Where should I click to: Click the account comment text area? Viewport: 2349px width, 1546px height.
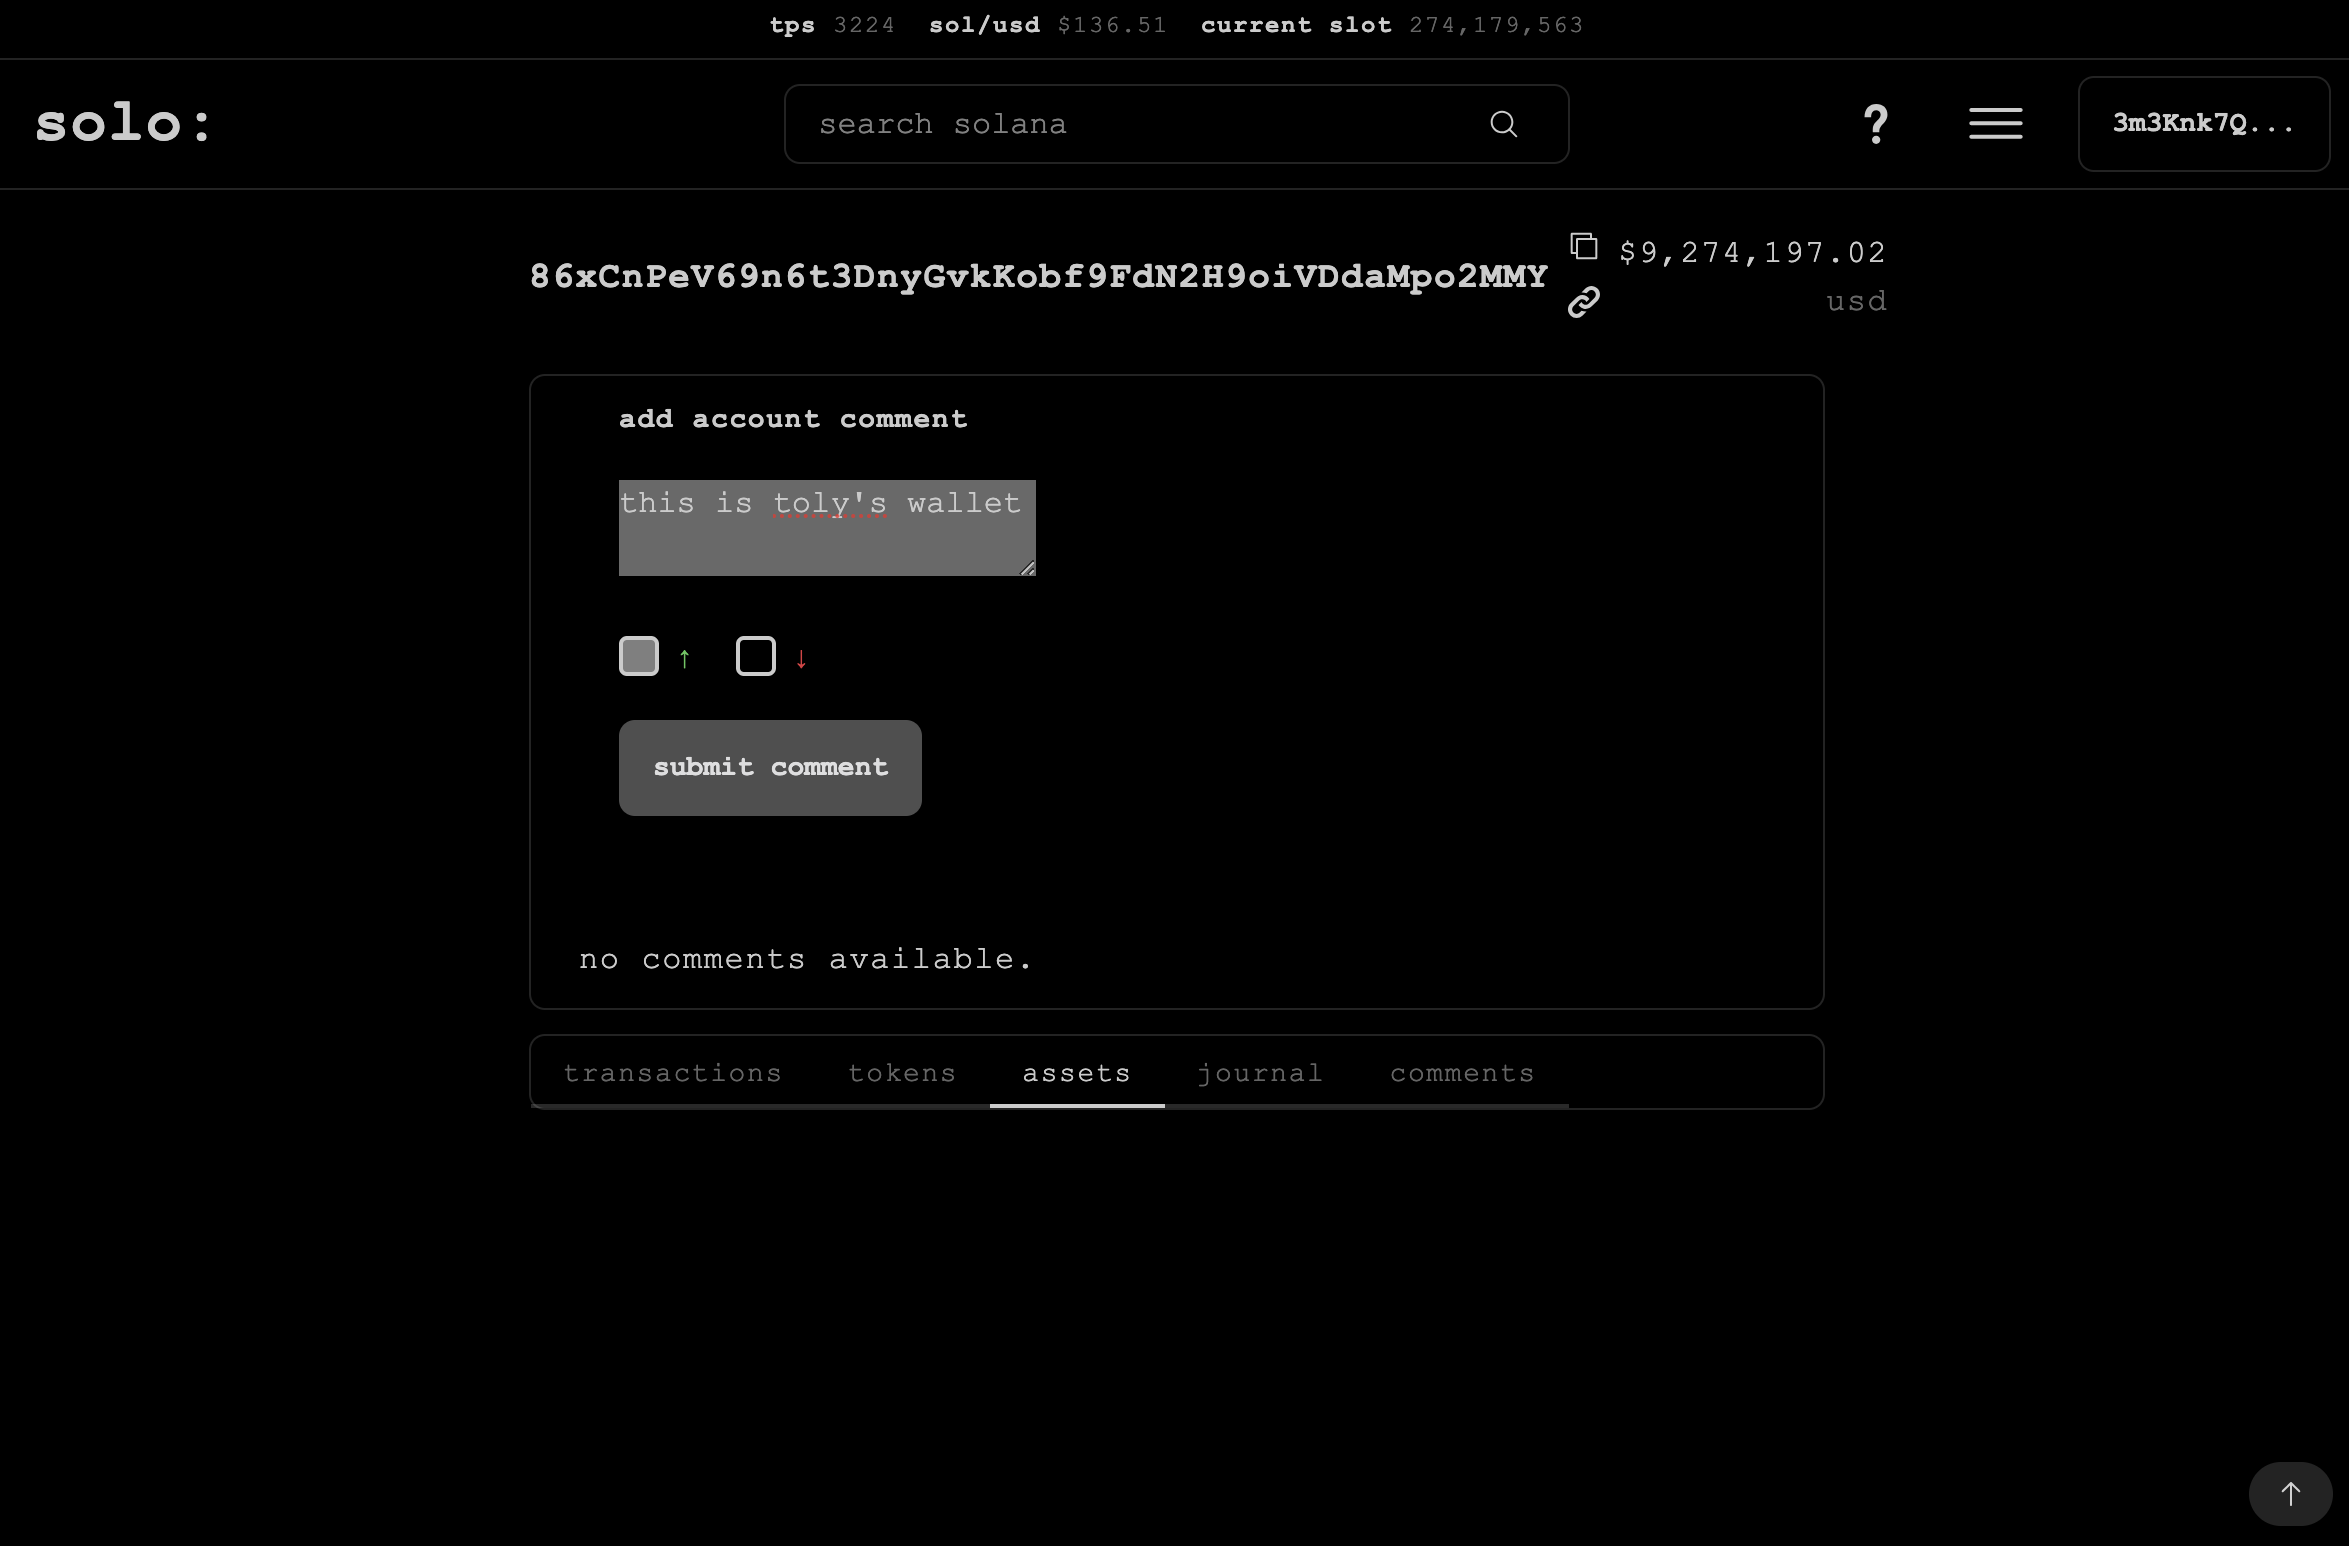827,528
